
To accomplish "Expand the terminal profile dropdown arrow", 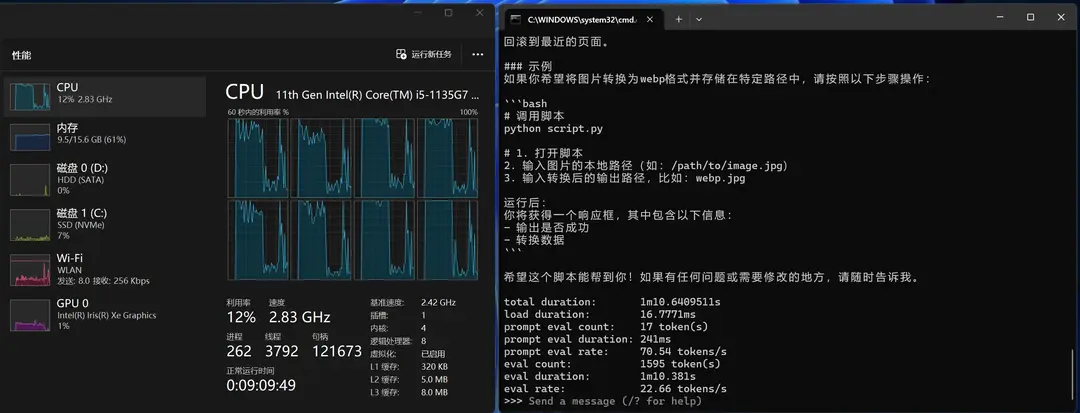I will click(x=698, y=19).
